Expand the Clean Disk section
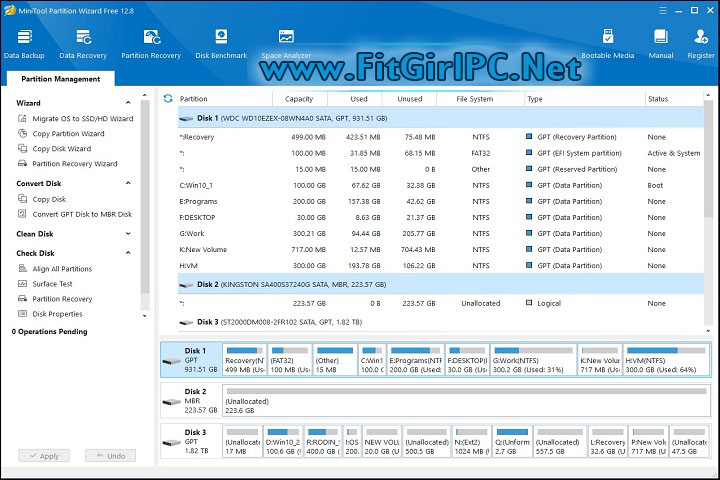The width and height of the screenshot is (720, 480). pos(128,234)
